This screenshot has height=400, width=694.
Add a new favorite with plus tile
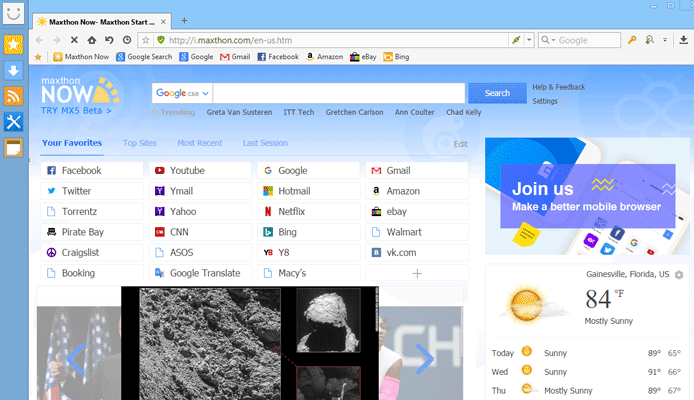click(417, 273)
